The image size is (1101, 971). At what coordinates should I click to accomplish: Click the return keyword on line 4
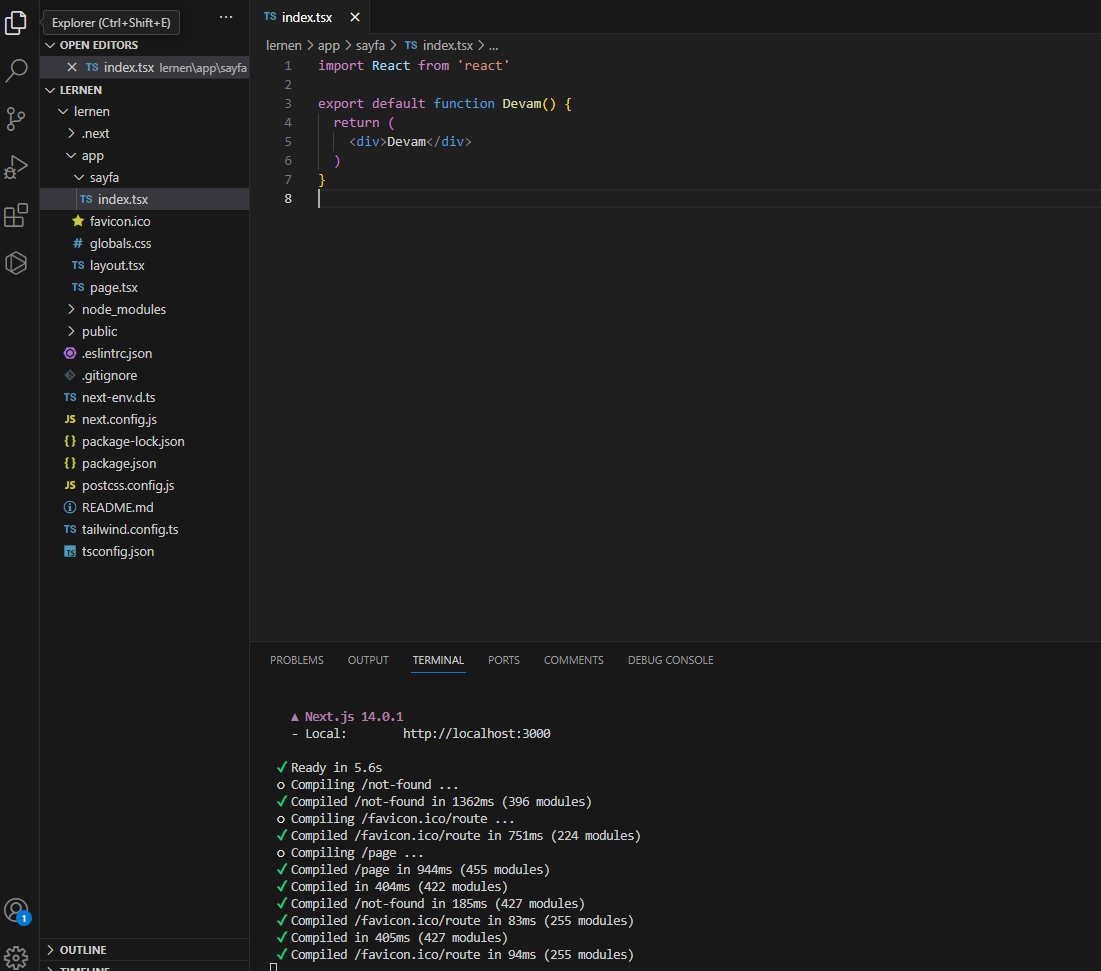356,122
